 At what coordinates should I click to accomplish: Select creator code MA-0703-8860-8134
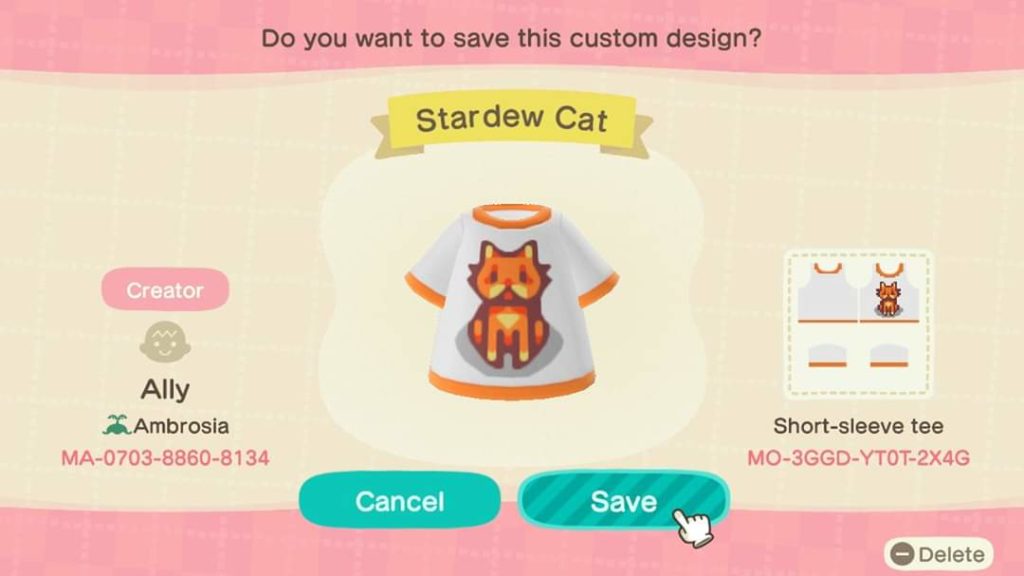pyautogui.click(x=165, y=458)
